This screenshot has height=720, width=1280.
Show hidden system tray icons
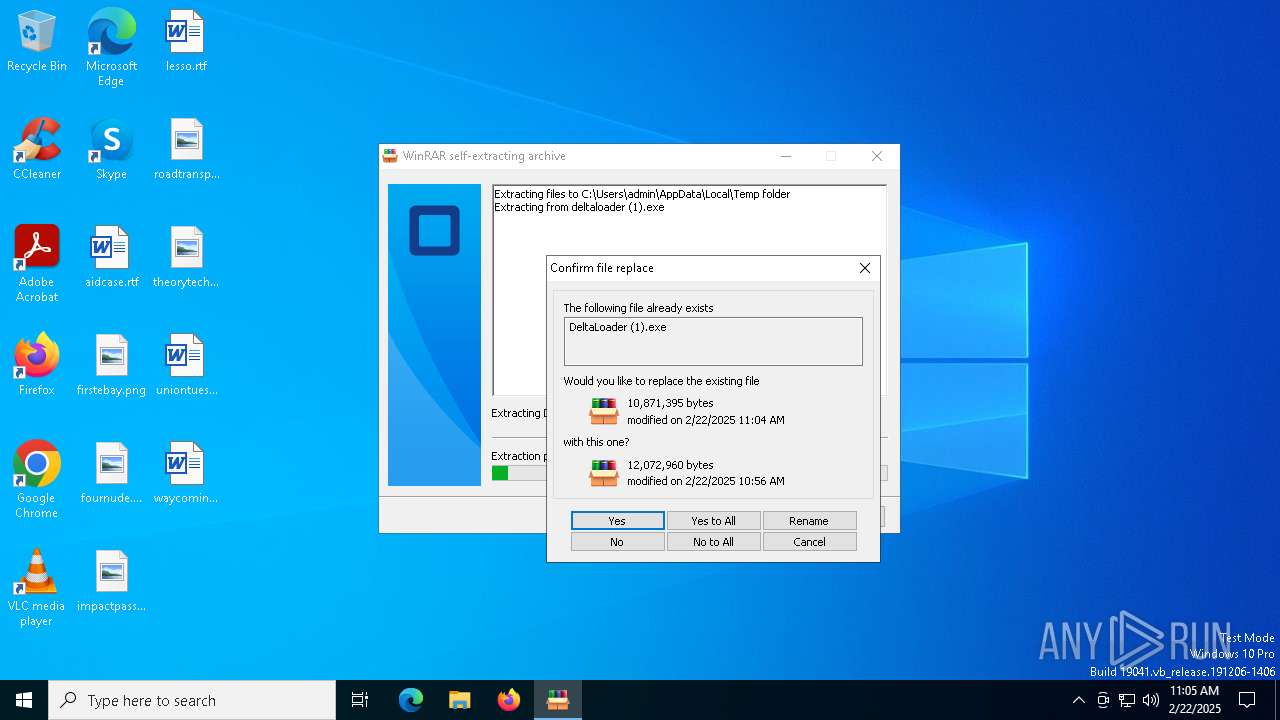coord(1078,700)
